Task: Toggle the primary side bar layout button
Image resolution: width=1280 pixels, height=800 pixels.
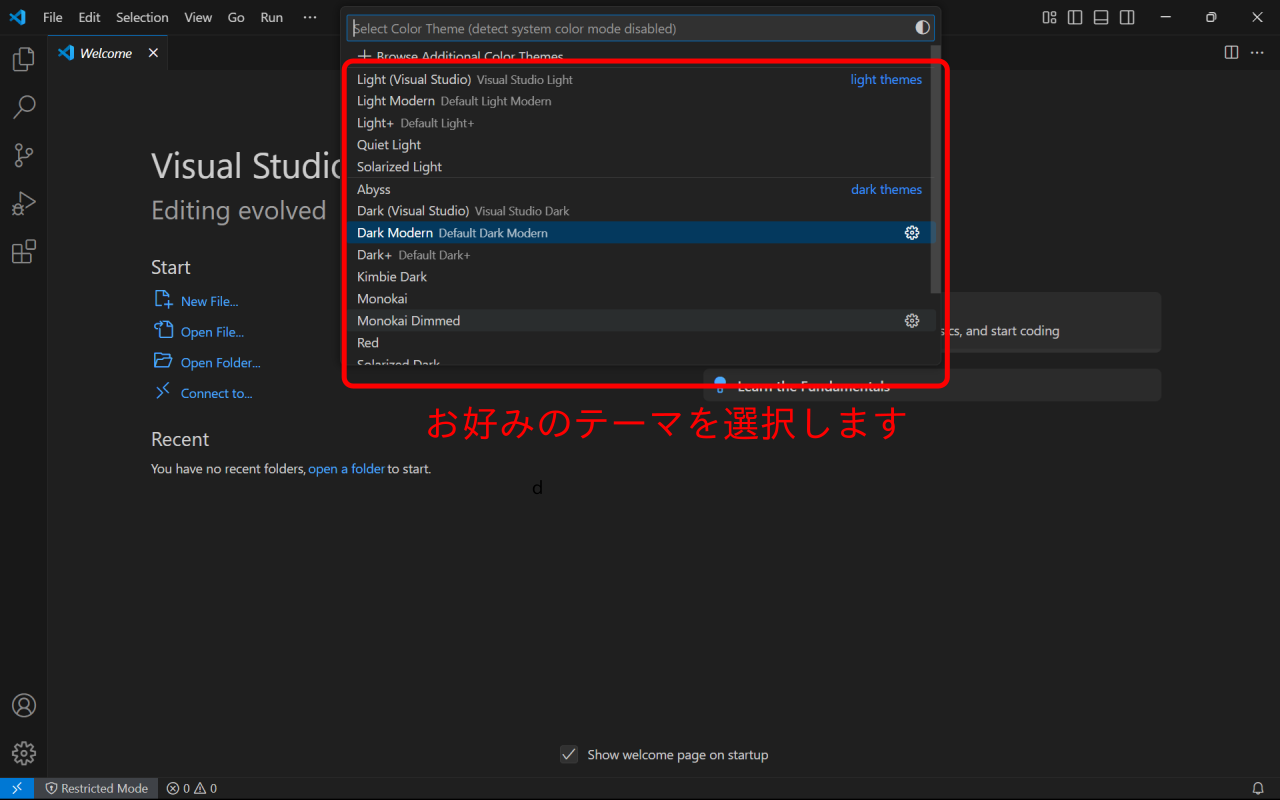Action: point(1075,17)
